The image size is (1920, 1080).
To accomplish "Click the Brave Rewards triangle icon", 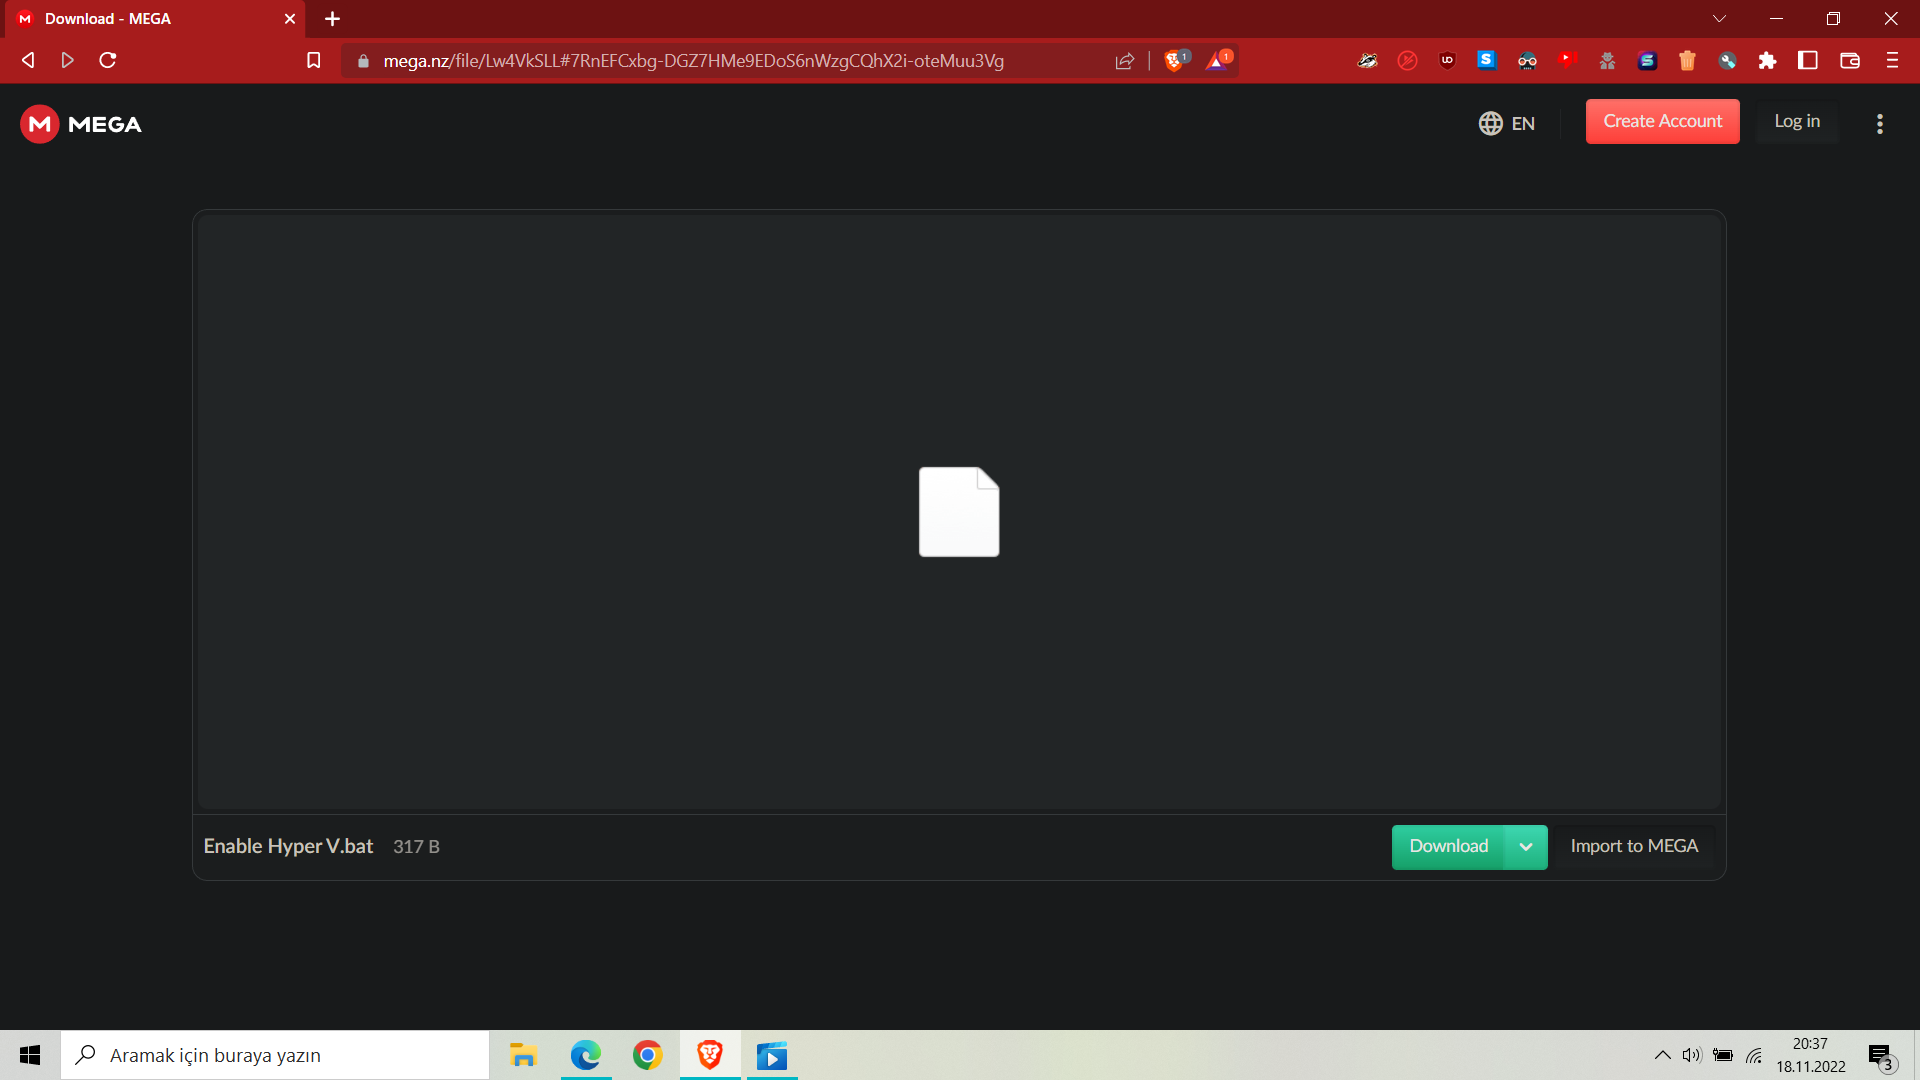I will [1217, 61].
